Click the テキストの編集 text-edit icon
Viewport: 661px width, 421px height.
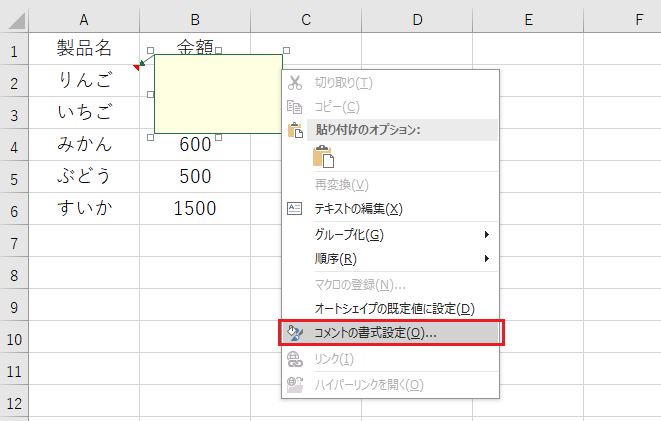point(294,209)
